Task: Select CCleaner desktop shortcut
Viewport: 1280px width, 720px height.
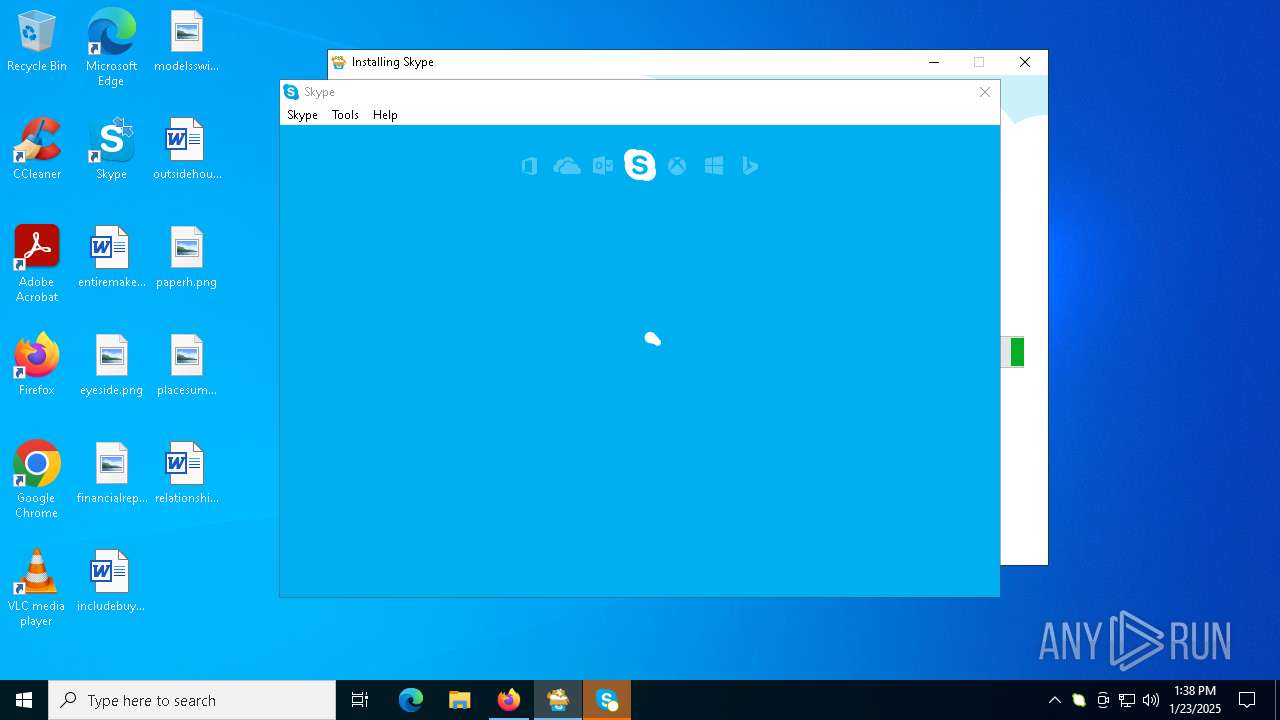Action: pos(37,150)
